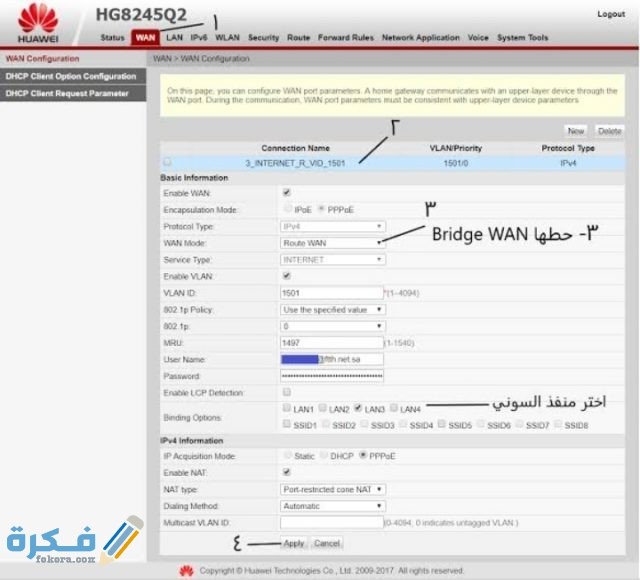Toggle the Enable WAN checkbox
Image resolution: width=640 pixels, height=580 pixels.
pos(287,192)
